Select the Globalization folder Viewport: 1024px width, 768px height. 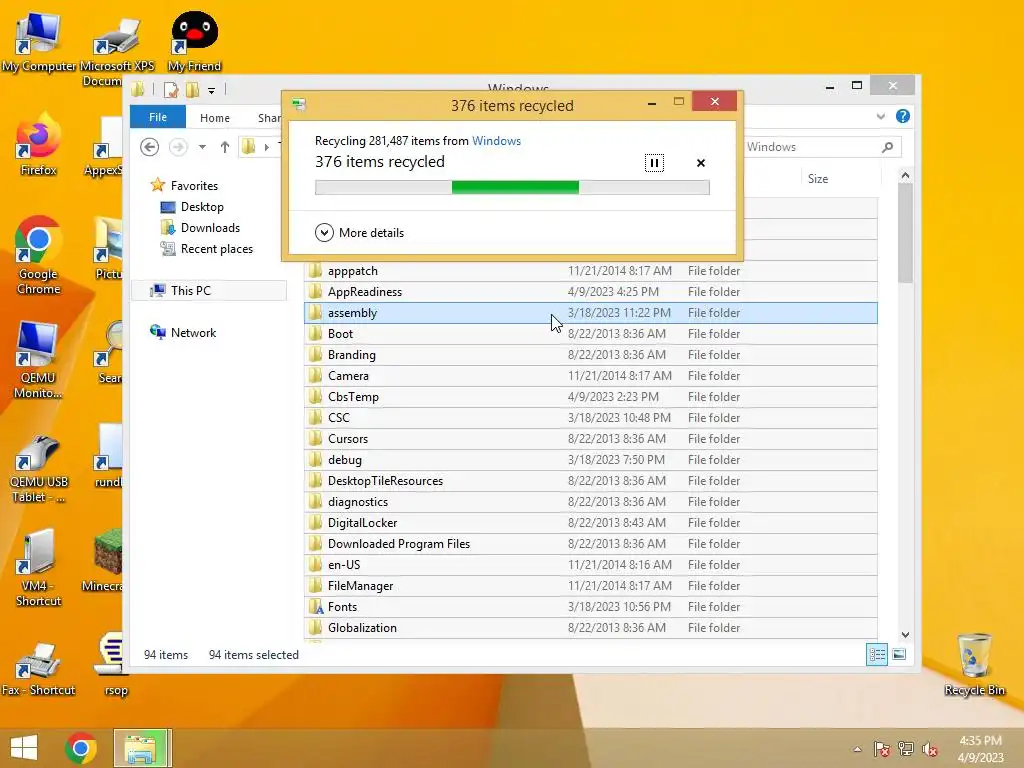(x=590, y=628)
